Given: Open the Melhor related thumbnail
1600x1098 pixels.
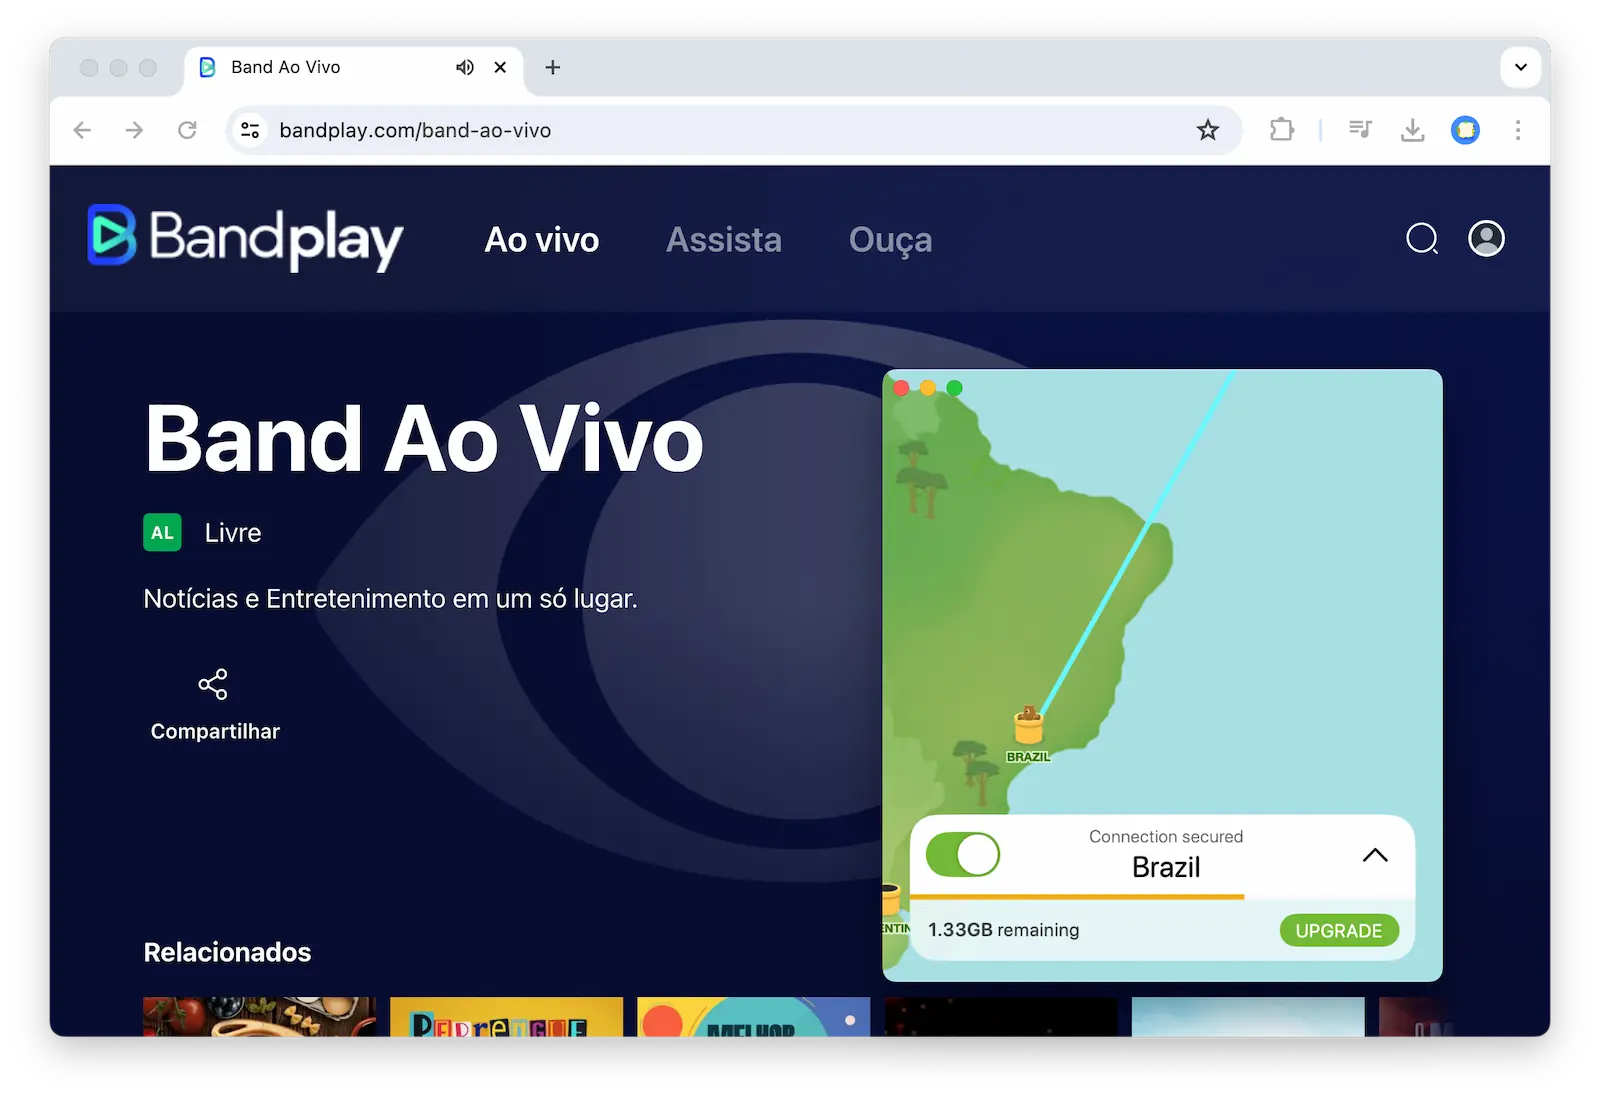Looking at the screenshot, I should click(x=753, y=1016).
